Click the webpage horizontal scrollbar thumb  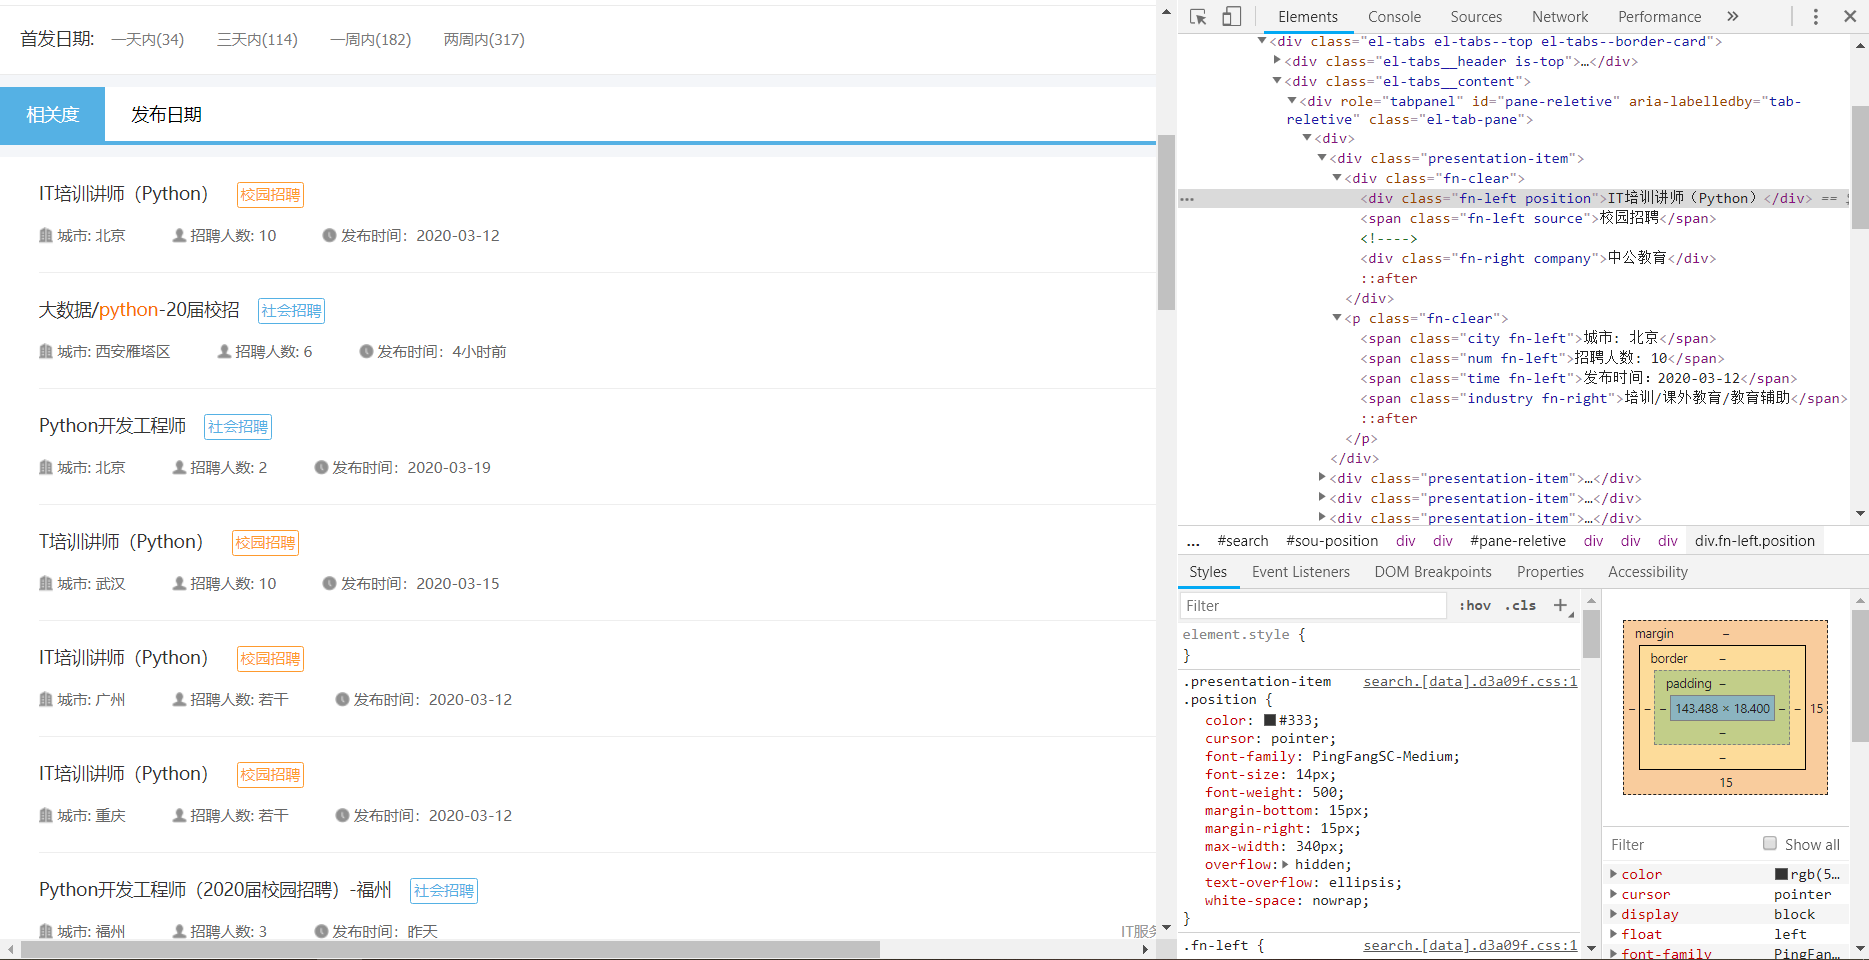point(450,949)
